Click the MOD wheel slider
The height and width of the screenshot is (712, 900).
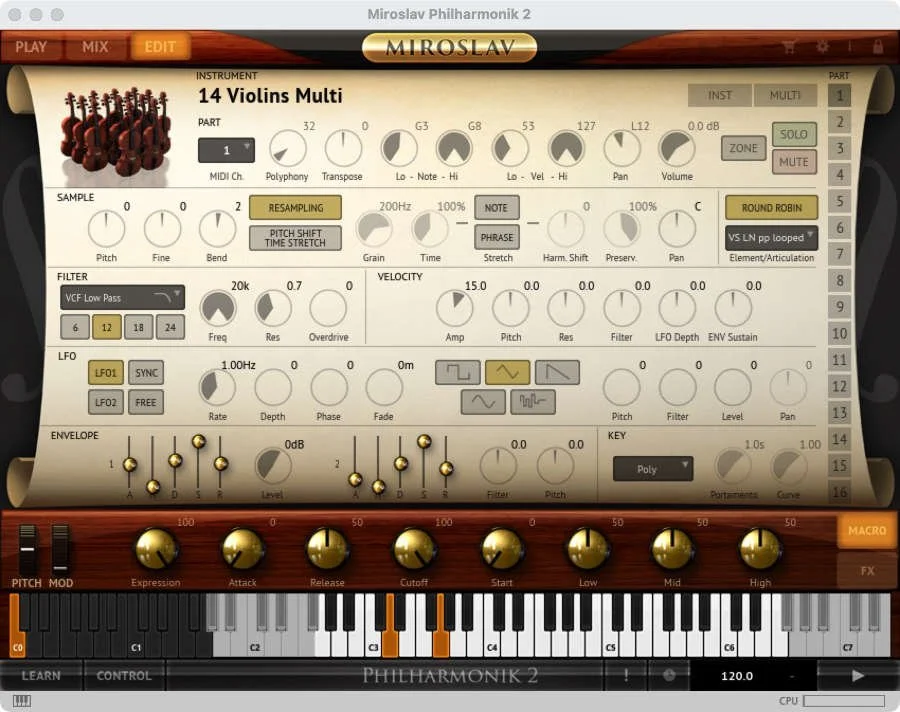pyautogui.click(x=60, y=549)
